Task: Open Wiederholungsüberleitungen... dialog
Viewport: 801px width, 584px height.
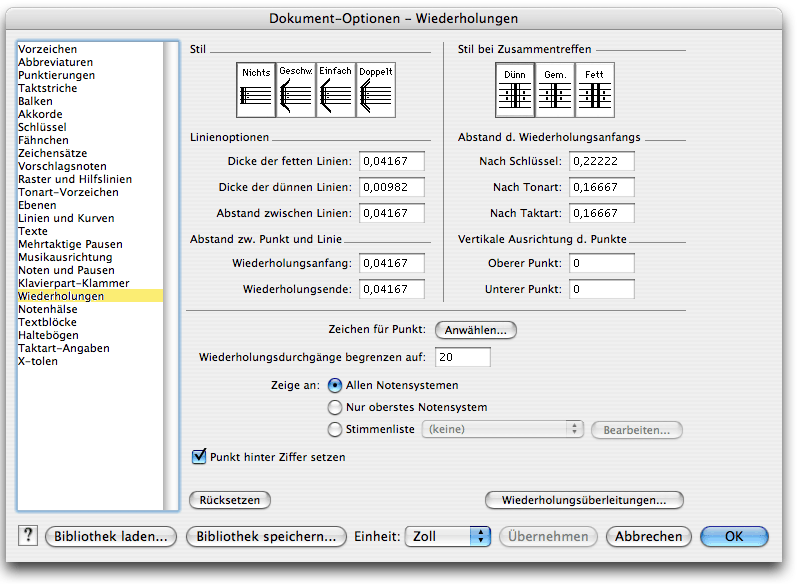Action: tap(584, 500)
